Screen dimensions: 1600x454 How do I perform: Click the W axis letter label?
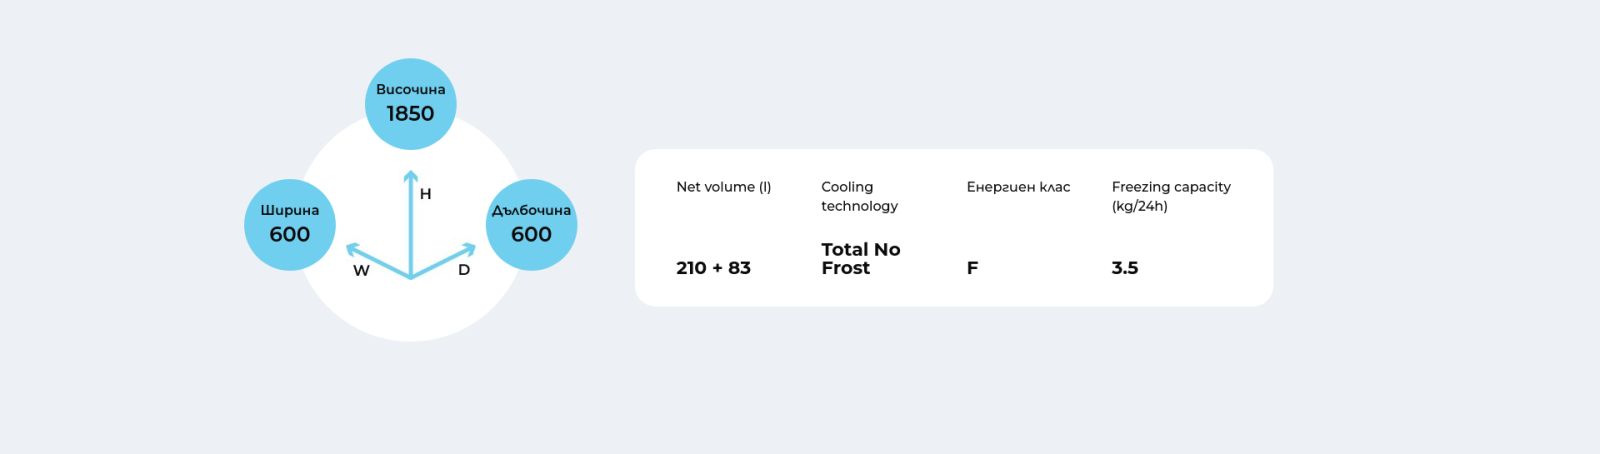tap(361, 271)
